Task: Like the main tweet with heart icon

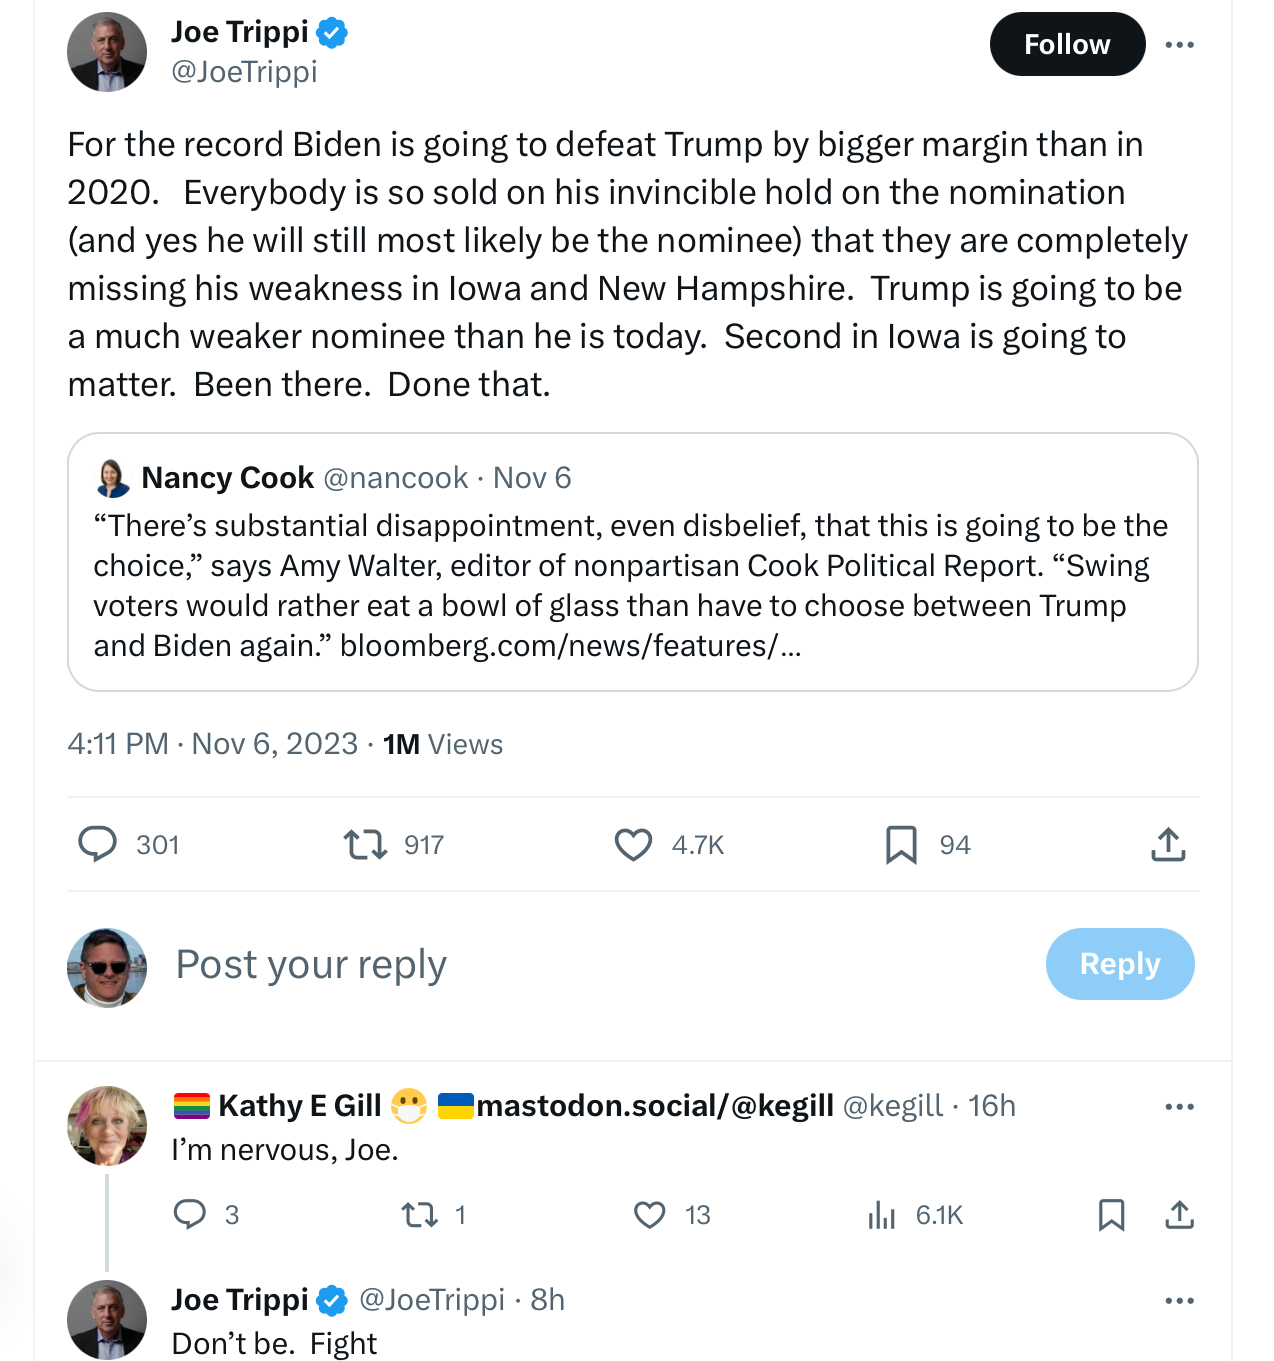Action: [633, 845]
